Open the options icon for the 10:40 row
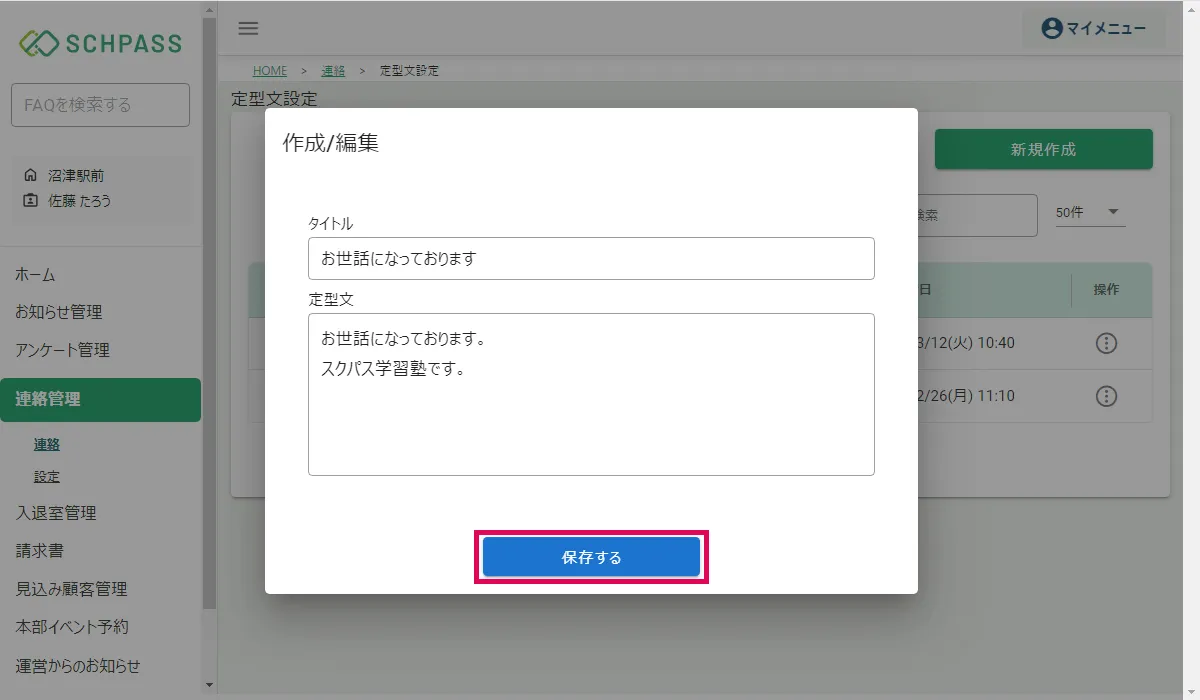The height and width of the screenshot is (700, 1200). pos(1106,343)
